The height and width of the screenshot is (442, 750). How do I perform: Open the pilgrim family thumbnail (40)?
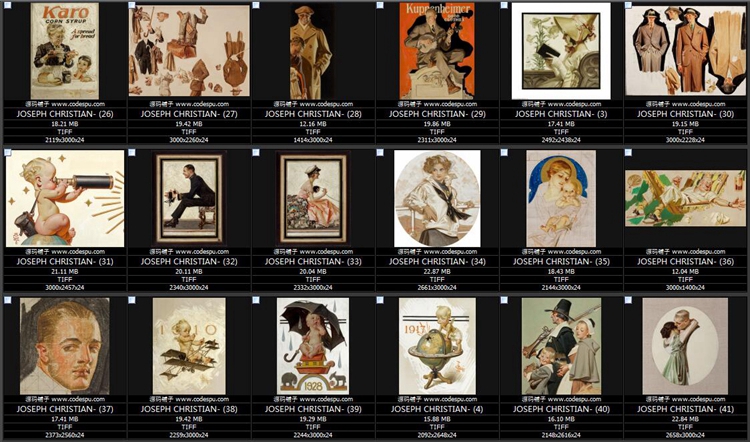click(561, 346)
